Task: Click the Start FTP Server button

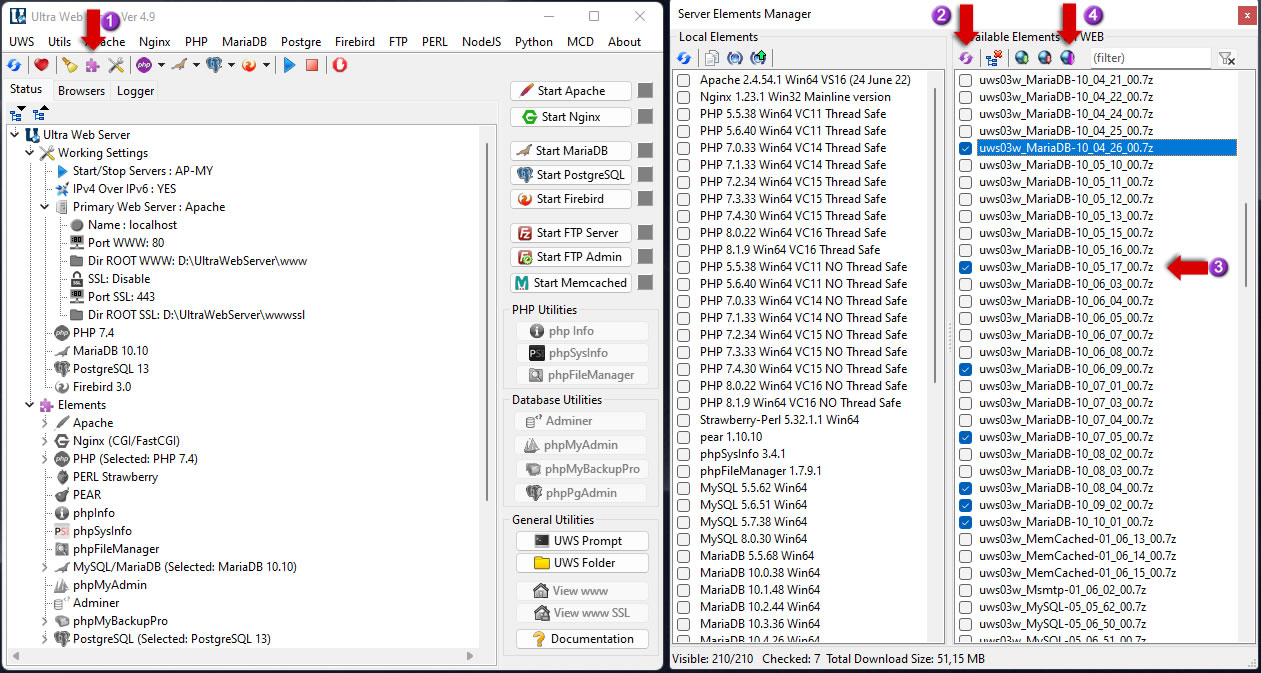Action: tap(571, 233)
